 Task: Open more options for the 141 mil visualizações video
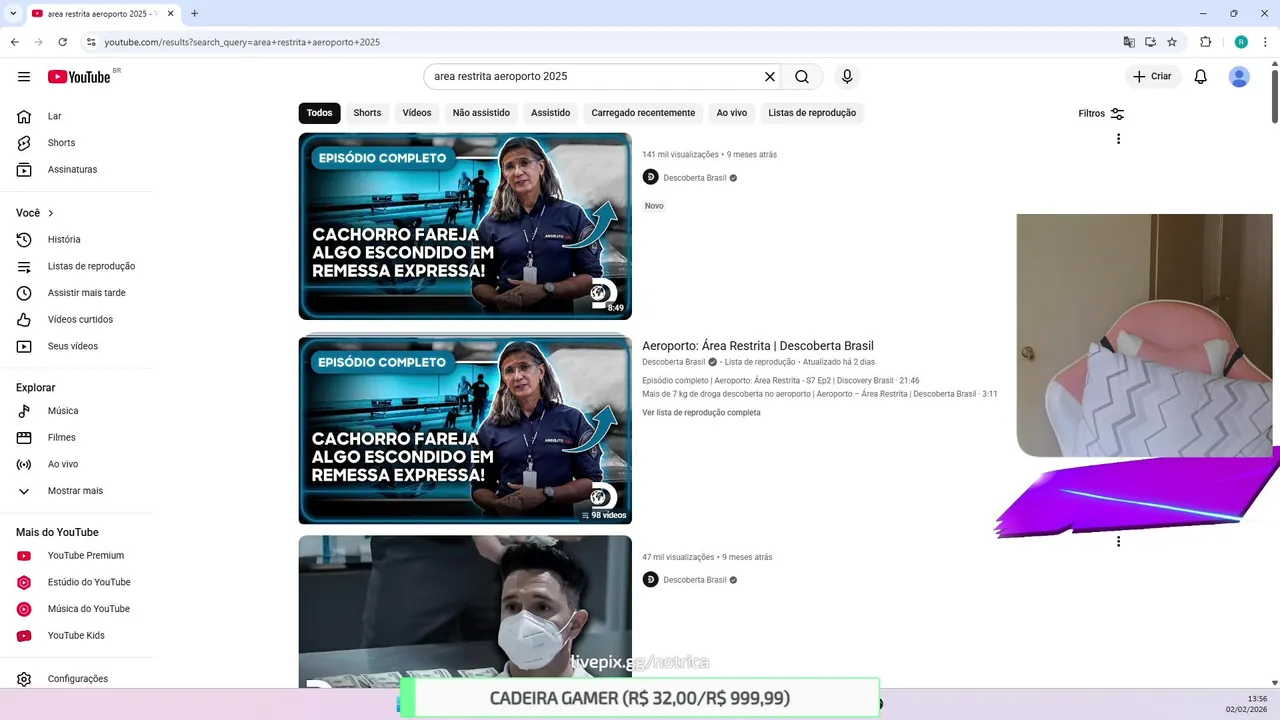(1118, 139)
